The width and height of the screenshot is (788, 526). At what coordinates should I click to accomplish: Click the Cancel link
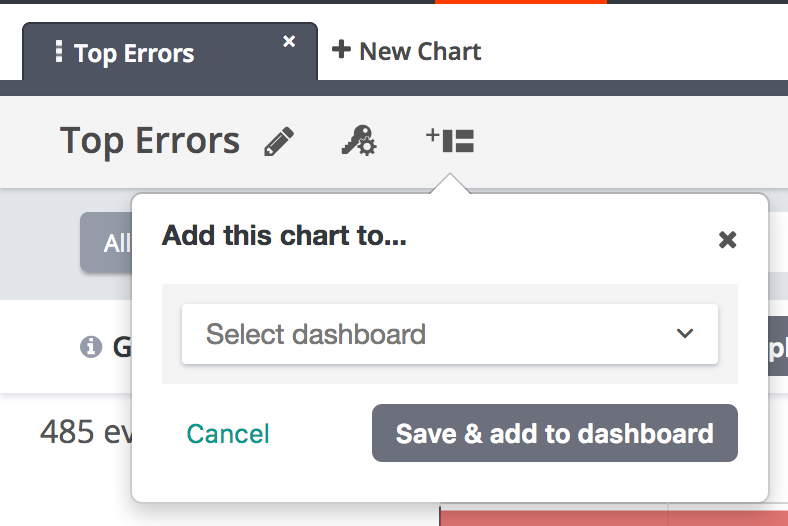[x=228, y=433]
